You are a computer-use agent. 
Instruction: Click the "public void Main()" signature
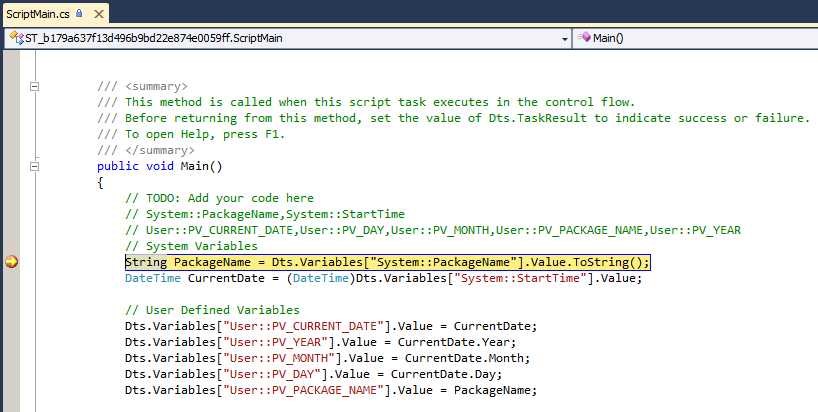160,166
